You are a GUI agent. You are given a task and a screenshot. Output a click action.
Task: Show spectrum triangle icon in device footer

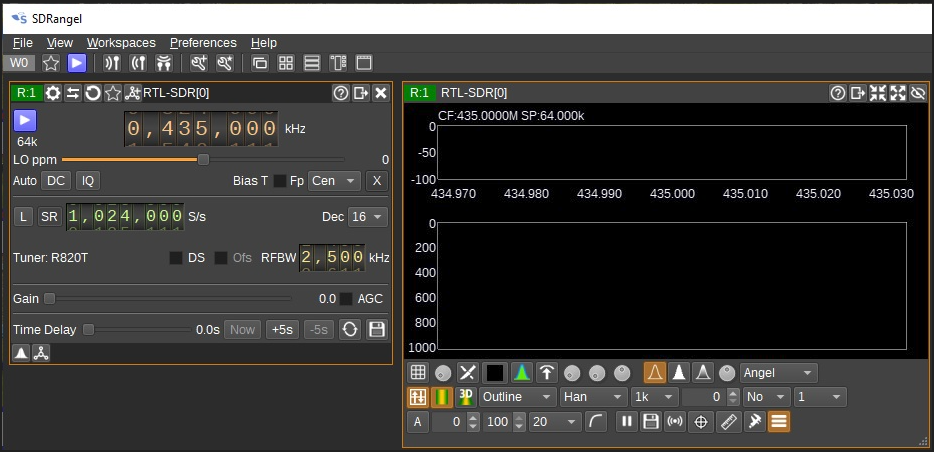[21, 353]
